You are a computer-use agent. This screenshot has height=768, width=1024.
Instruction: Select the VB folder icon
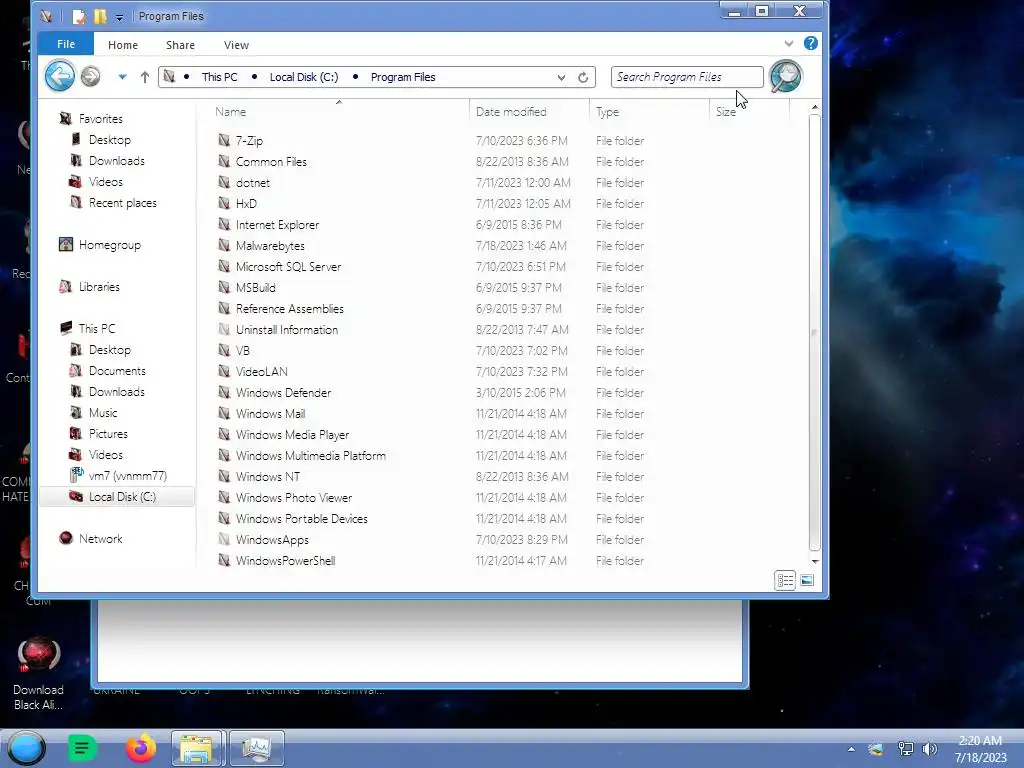pyautogui.click(x=224, y=350)
